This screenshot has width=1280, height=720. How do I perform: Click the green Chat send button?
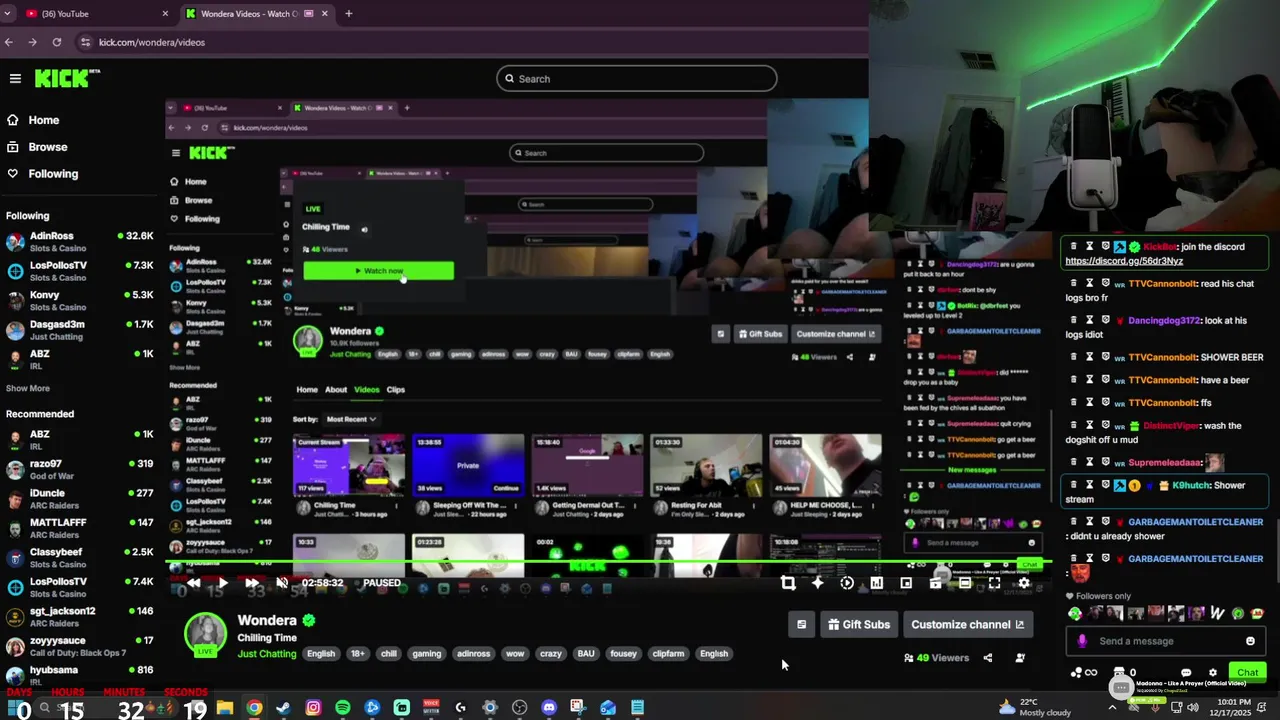click(1247, 673)
